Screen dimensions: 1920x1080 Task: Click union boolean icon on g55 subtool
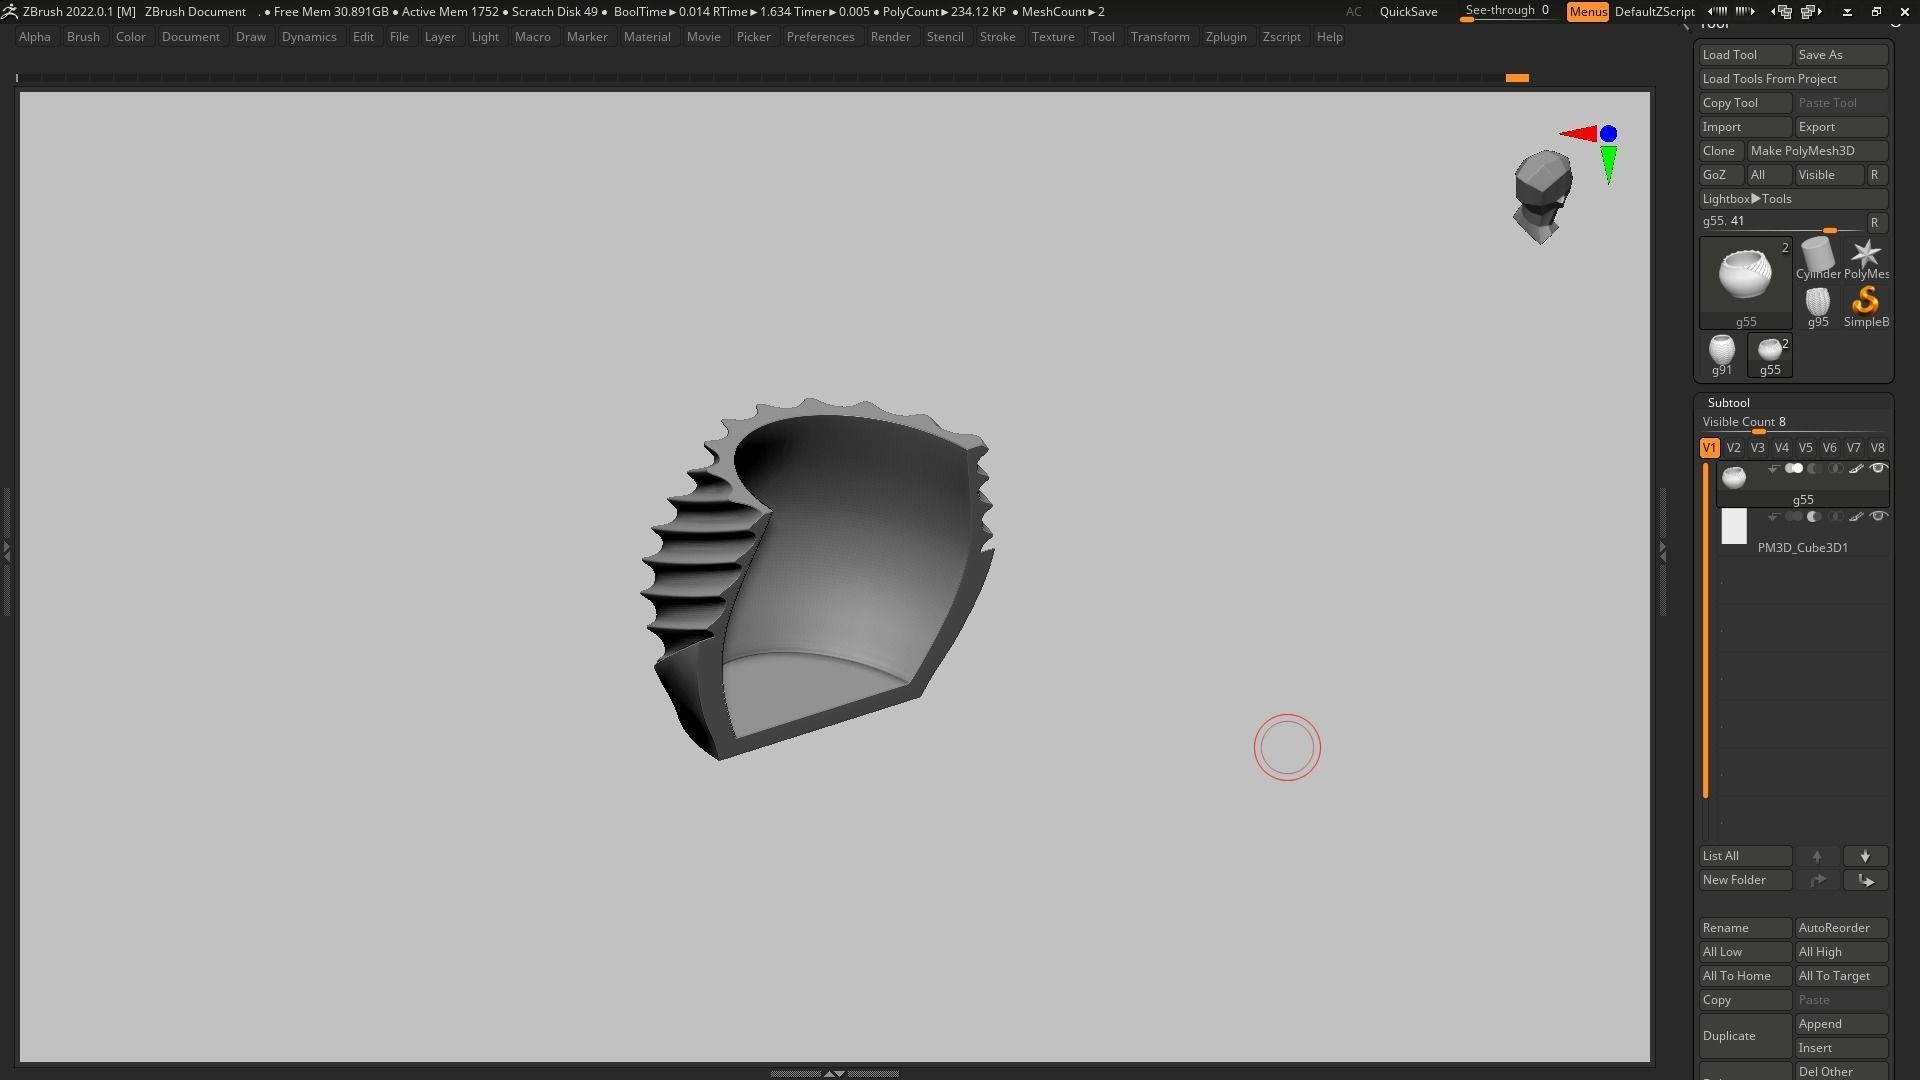point(1794,468)
